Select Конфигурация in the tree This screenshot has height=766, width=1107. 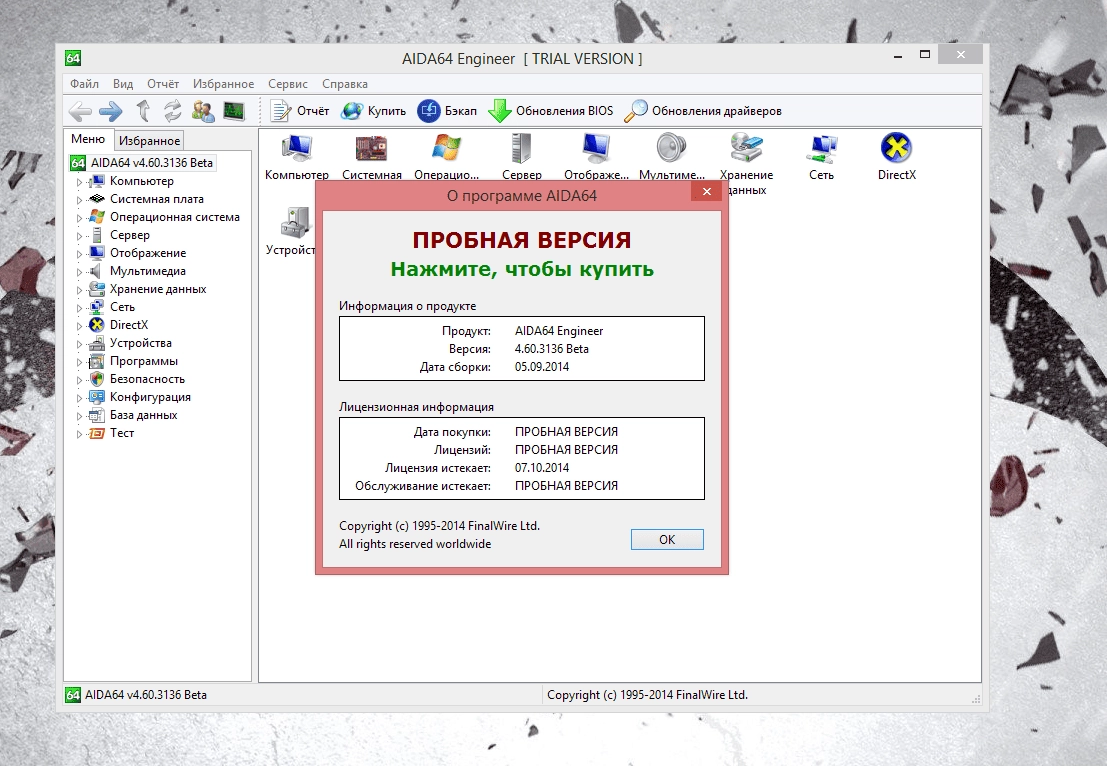tap(150, 397)
